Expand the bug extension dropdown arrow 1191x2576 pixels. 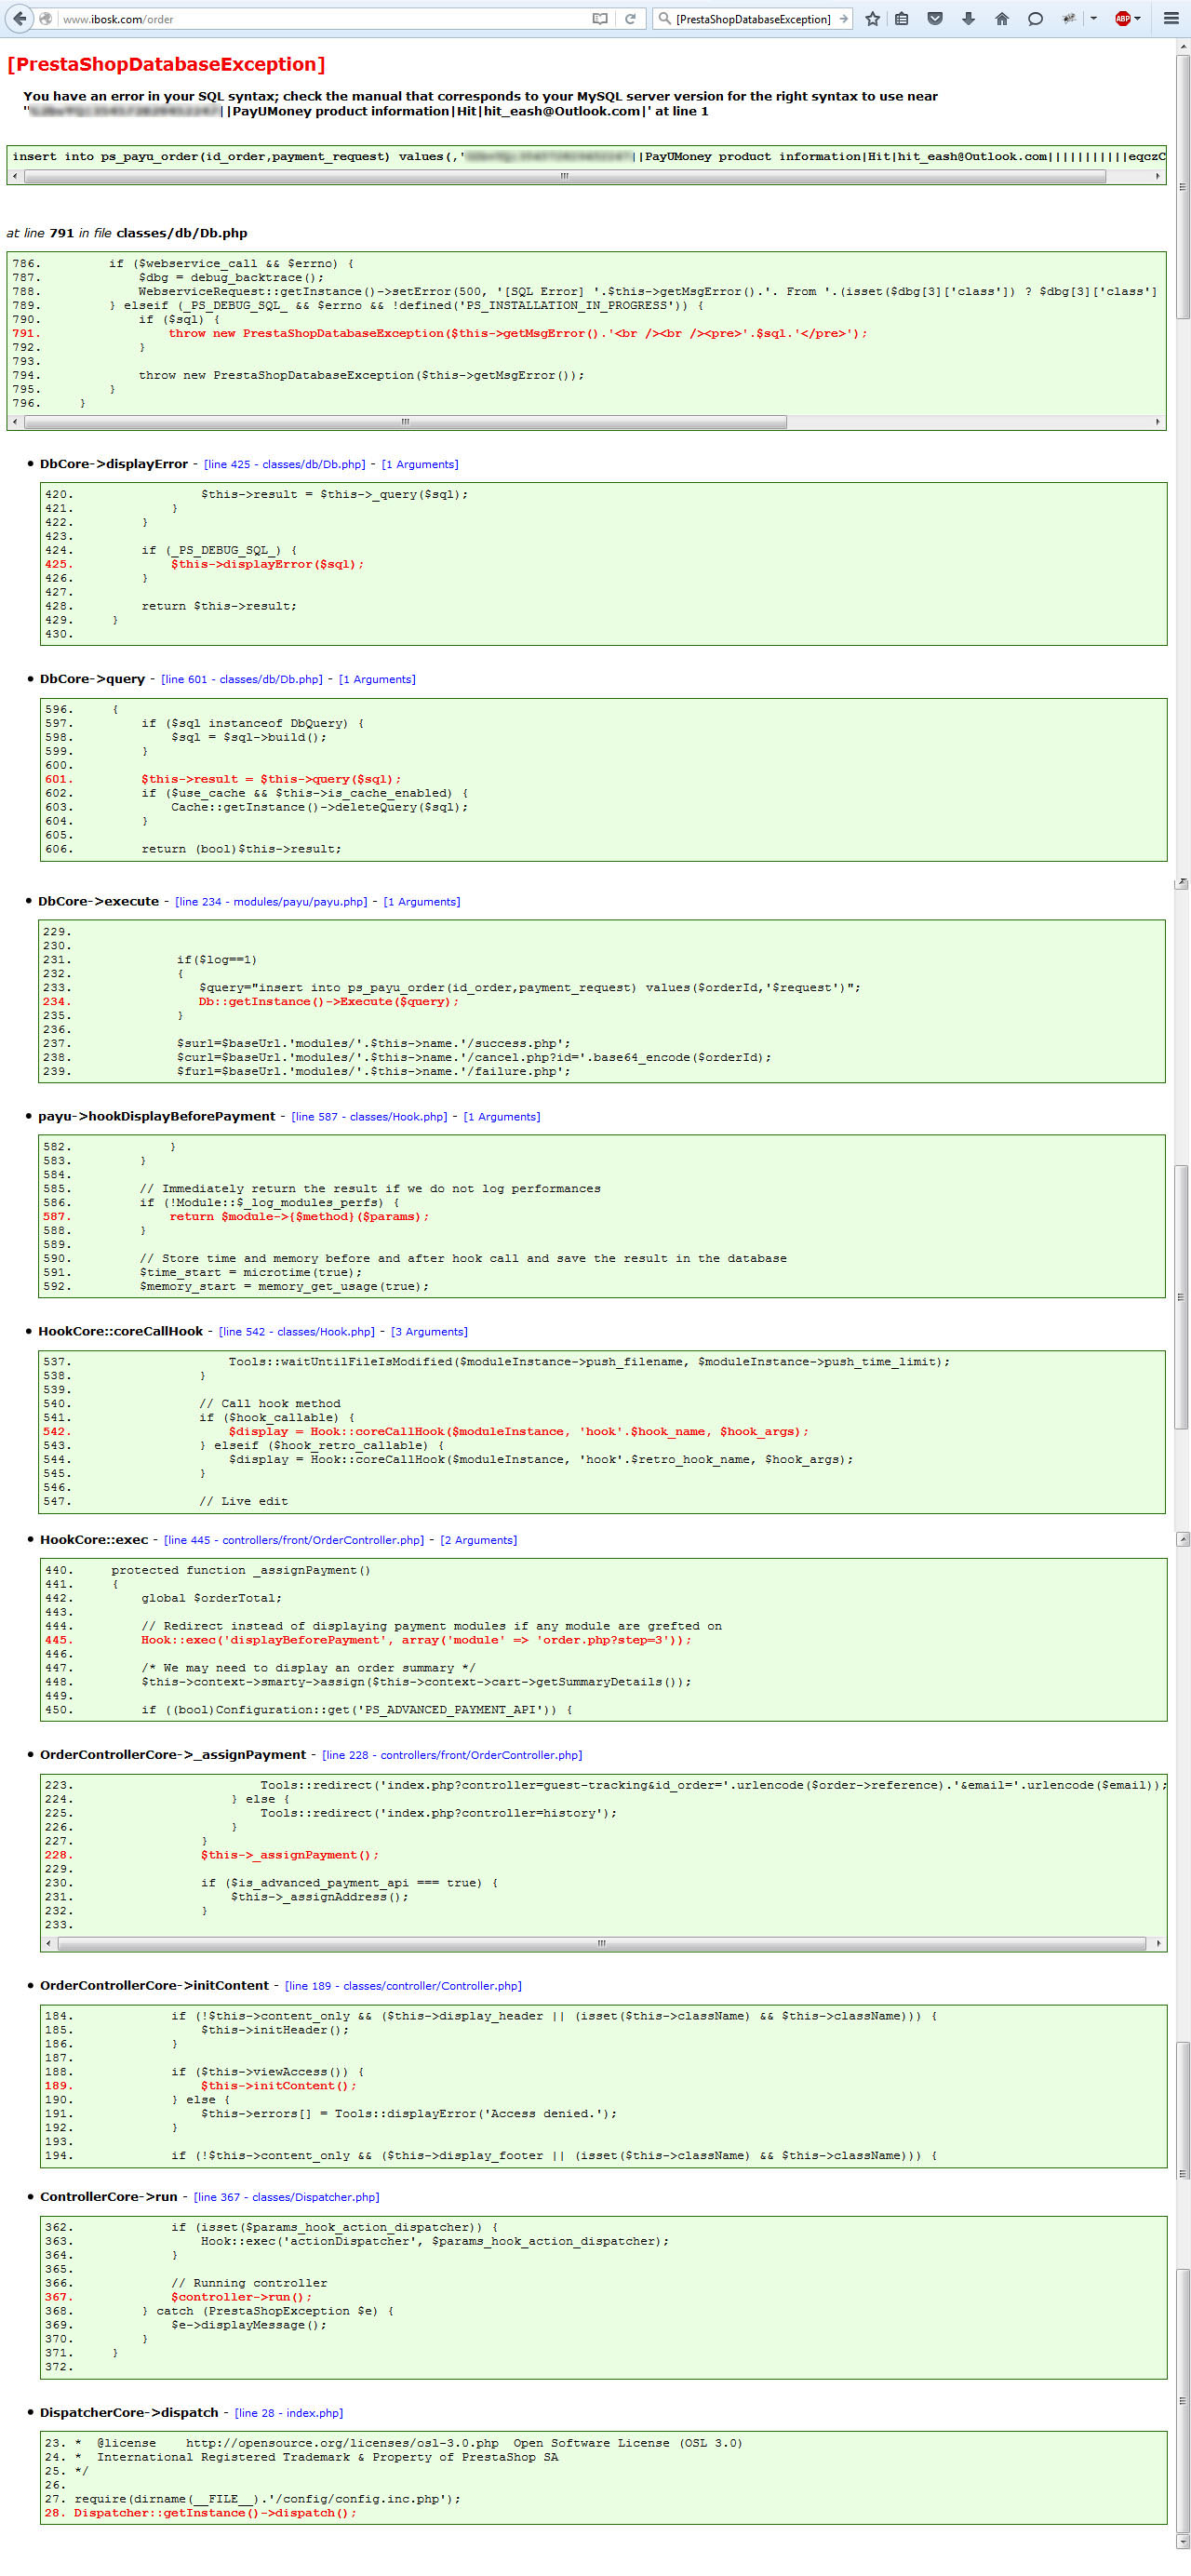(x=1093, y=19)
